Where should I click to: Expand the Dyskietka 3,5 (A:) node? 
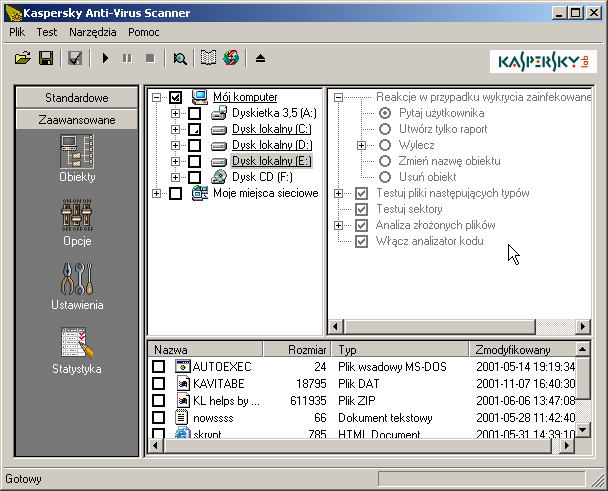click(175, 113)
